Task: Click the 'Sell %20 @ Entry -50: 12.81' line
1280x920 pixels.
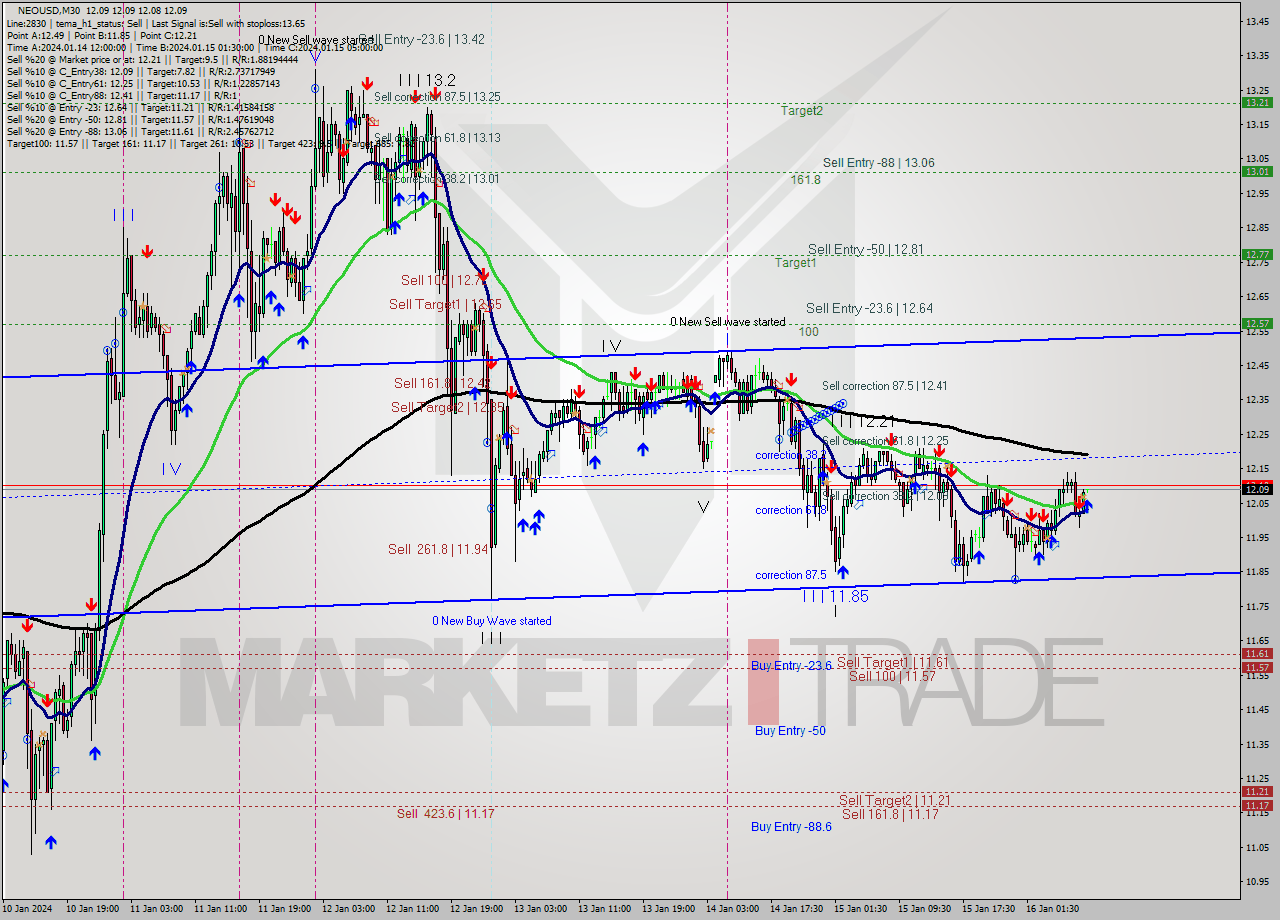Action: [140, 119]
